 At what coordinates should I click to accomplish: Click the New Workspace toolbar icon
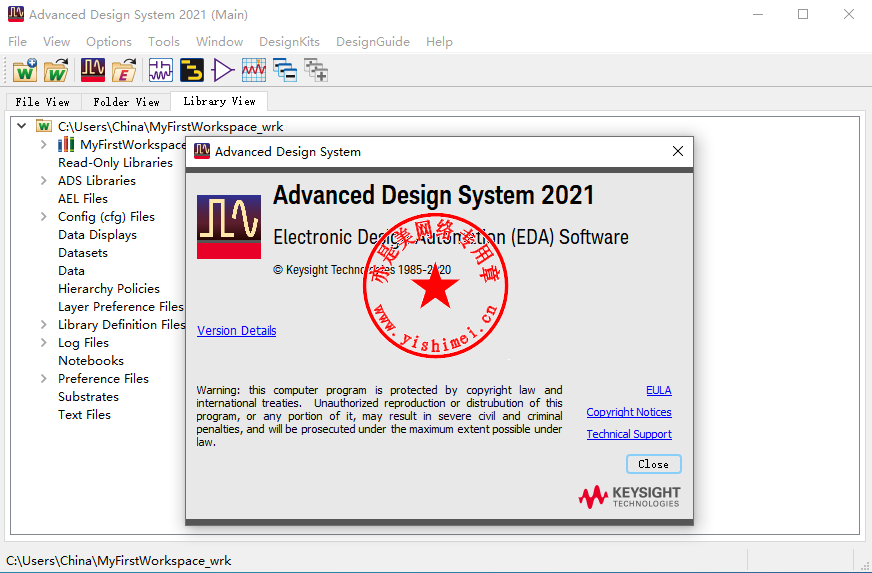pyautogui.click(x=25, y=71)
